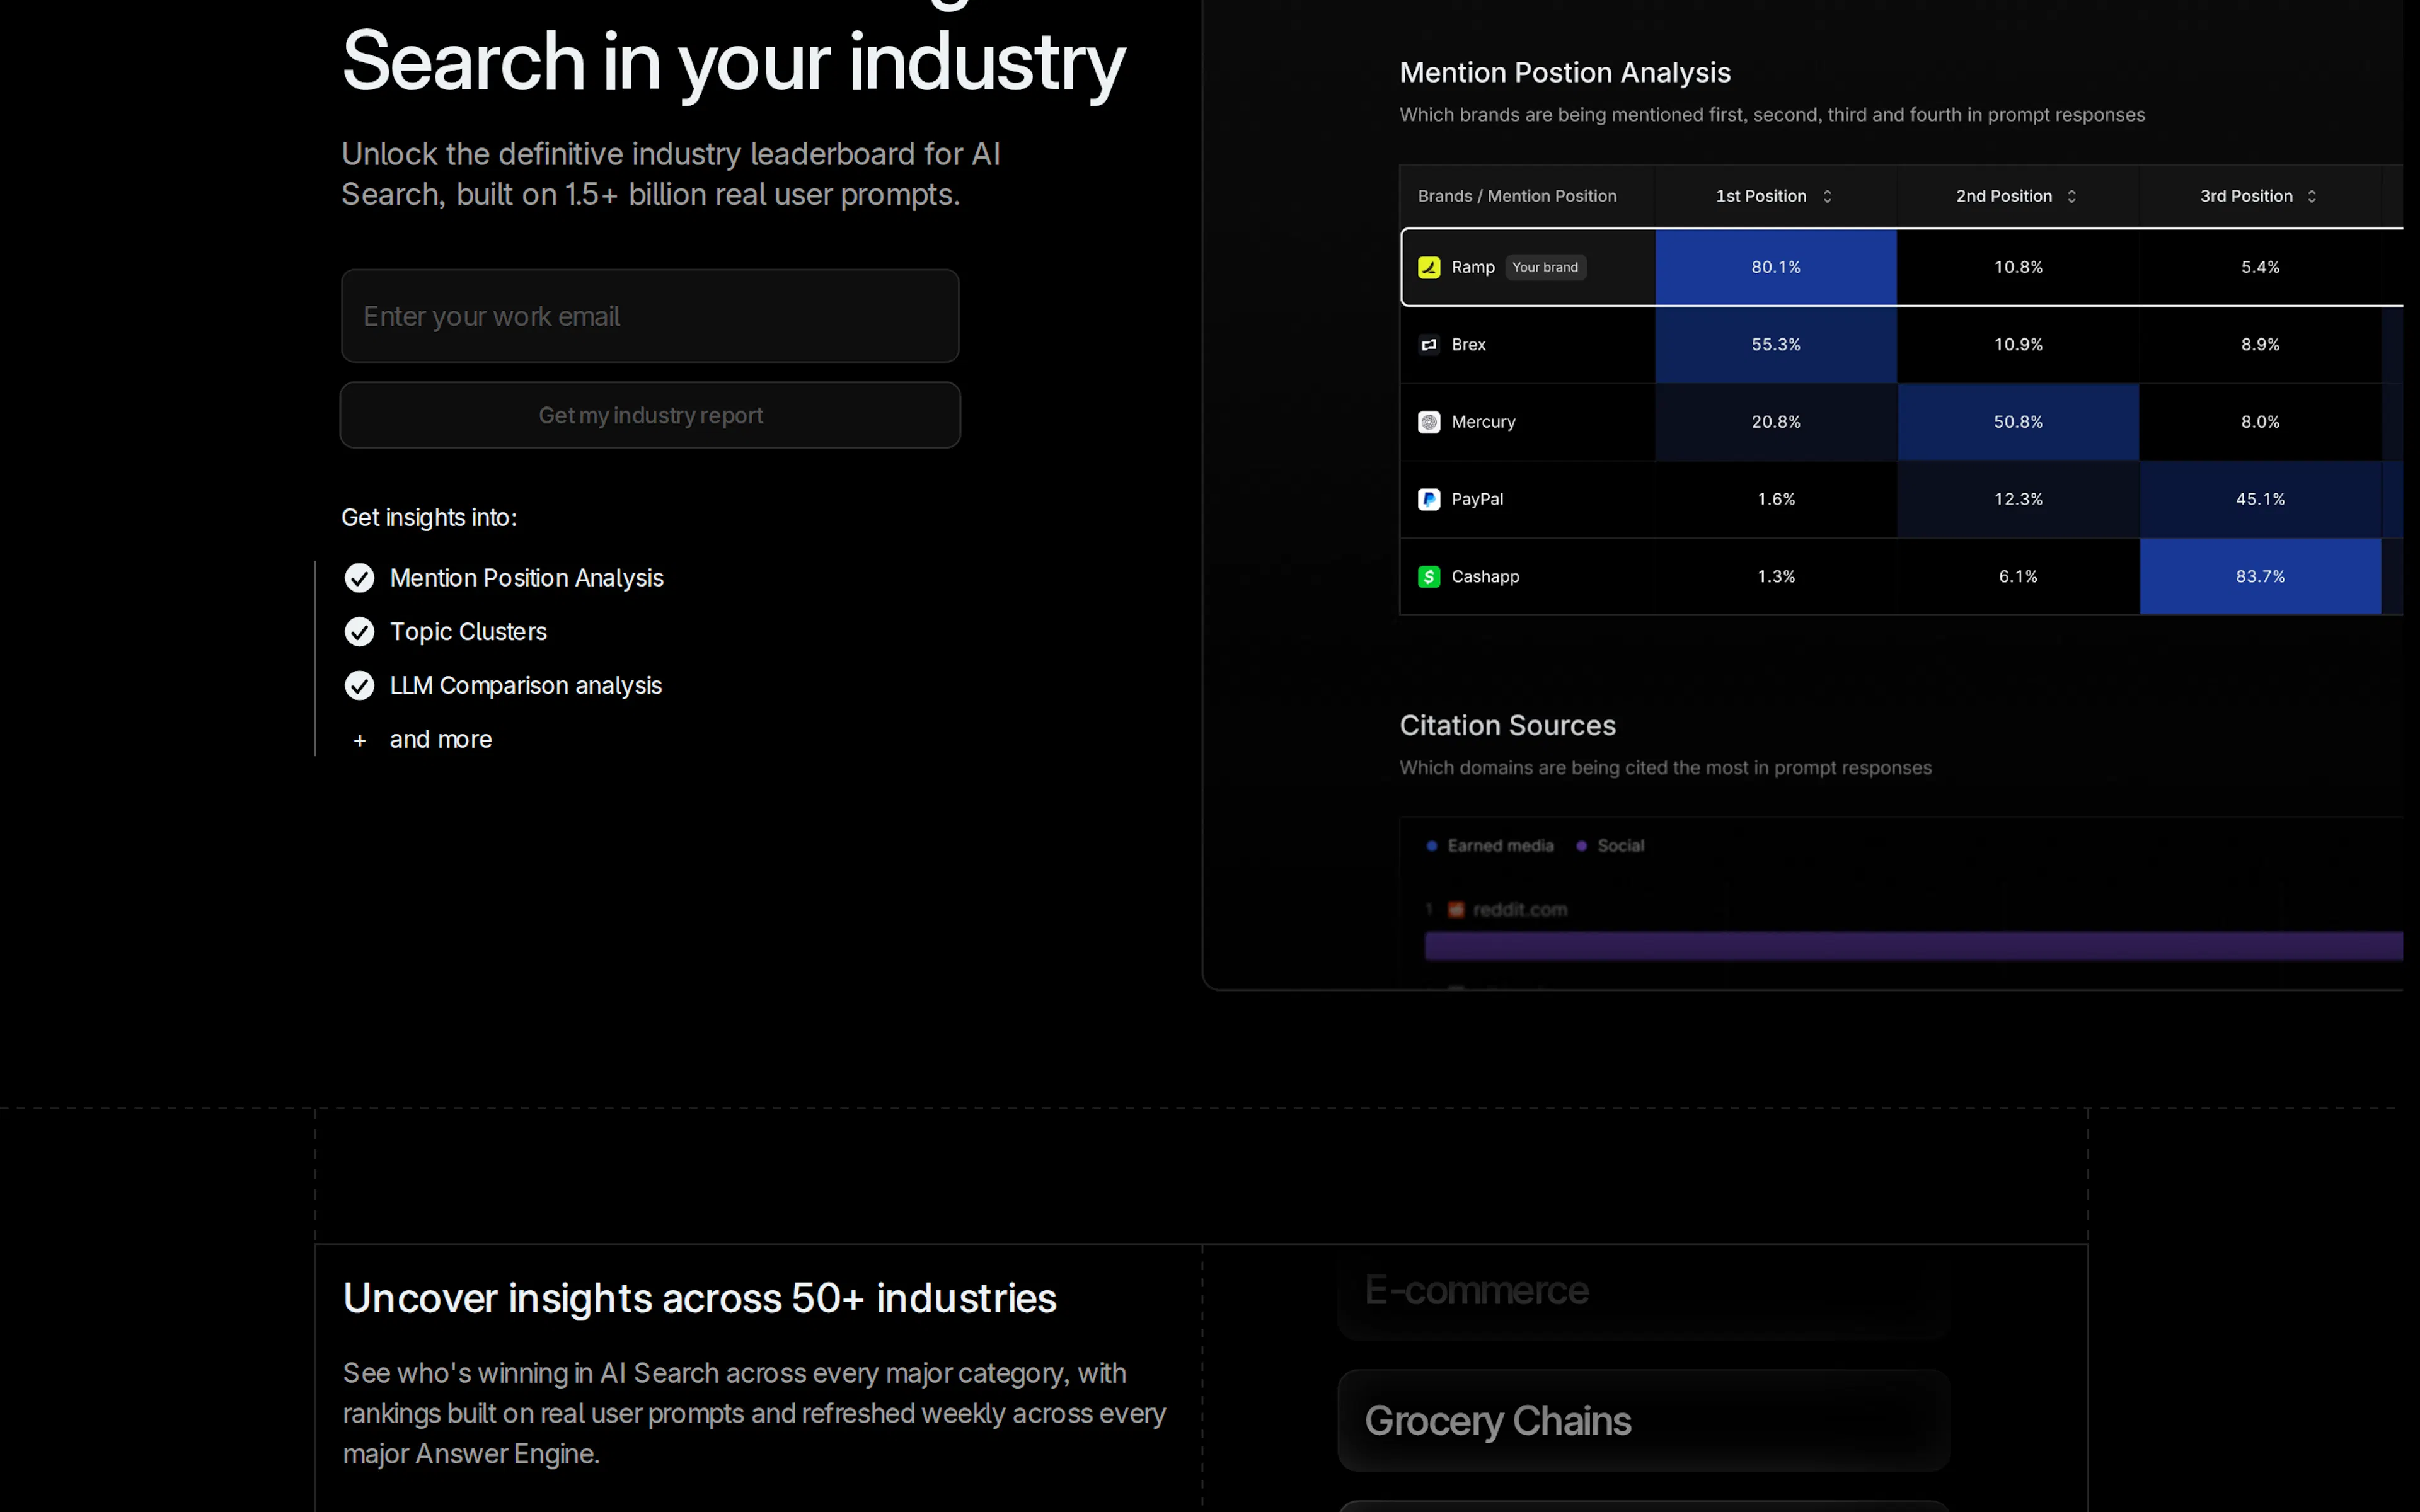Image resolution: width=2420 pixels, height=1512 pixels.
Task: Click the PayPal brand name
Action: click(x=1477, y=499)
